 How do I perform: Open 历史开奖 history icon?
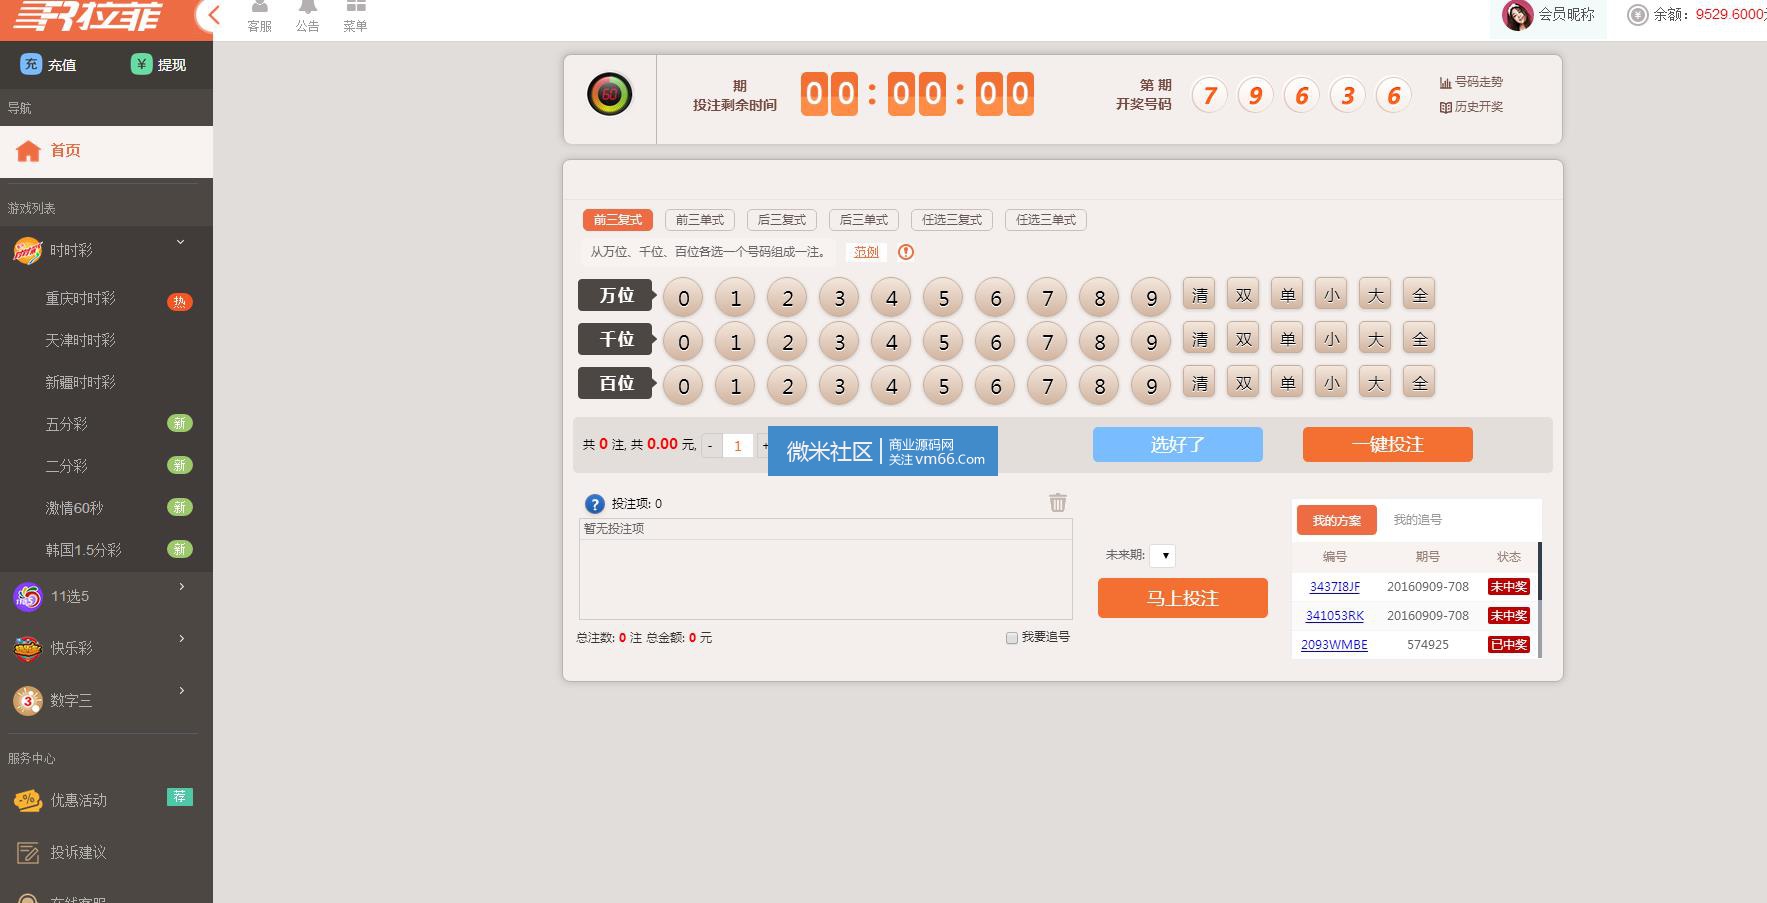coord(1445,107)
